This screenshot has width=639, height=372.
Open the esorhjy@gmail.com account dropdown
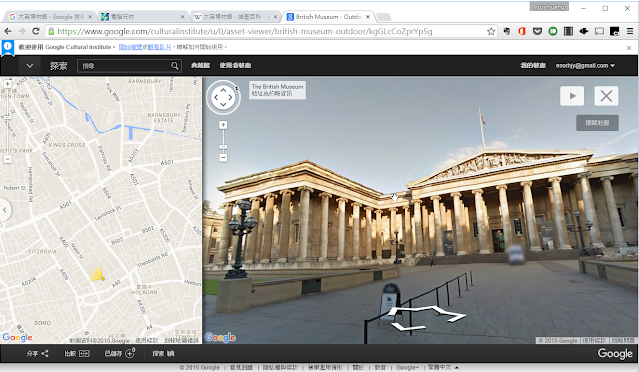click(585, 66)
